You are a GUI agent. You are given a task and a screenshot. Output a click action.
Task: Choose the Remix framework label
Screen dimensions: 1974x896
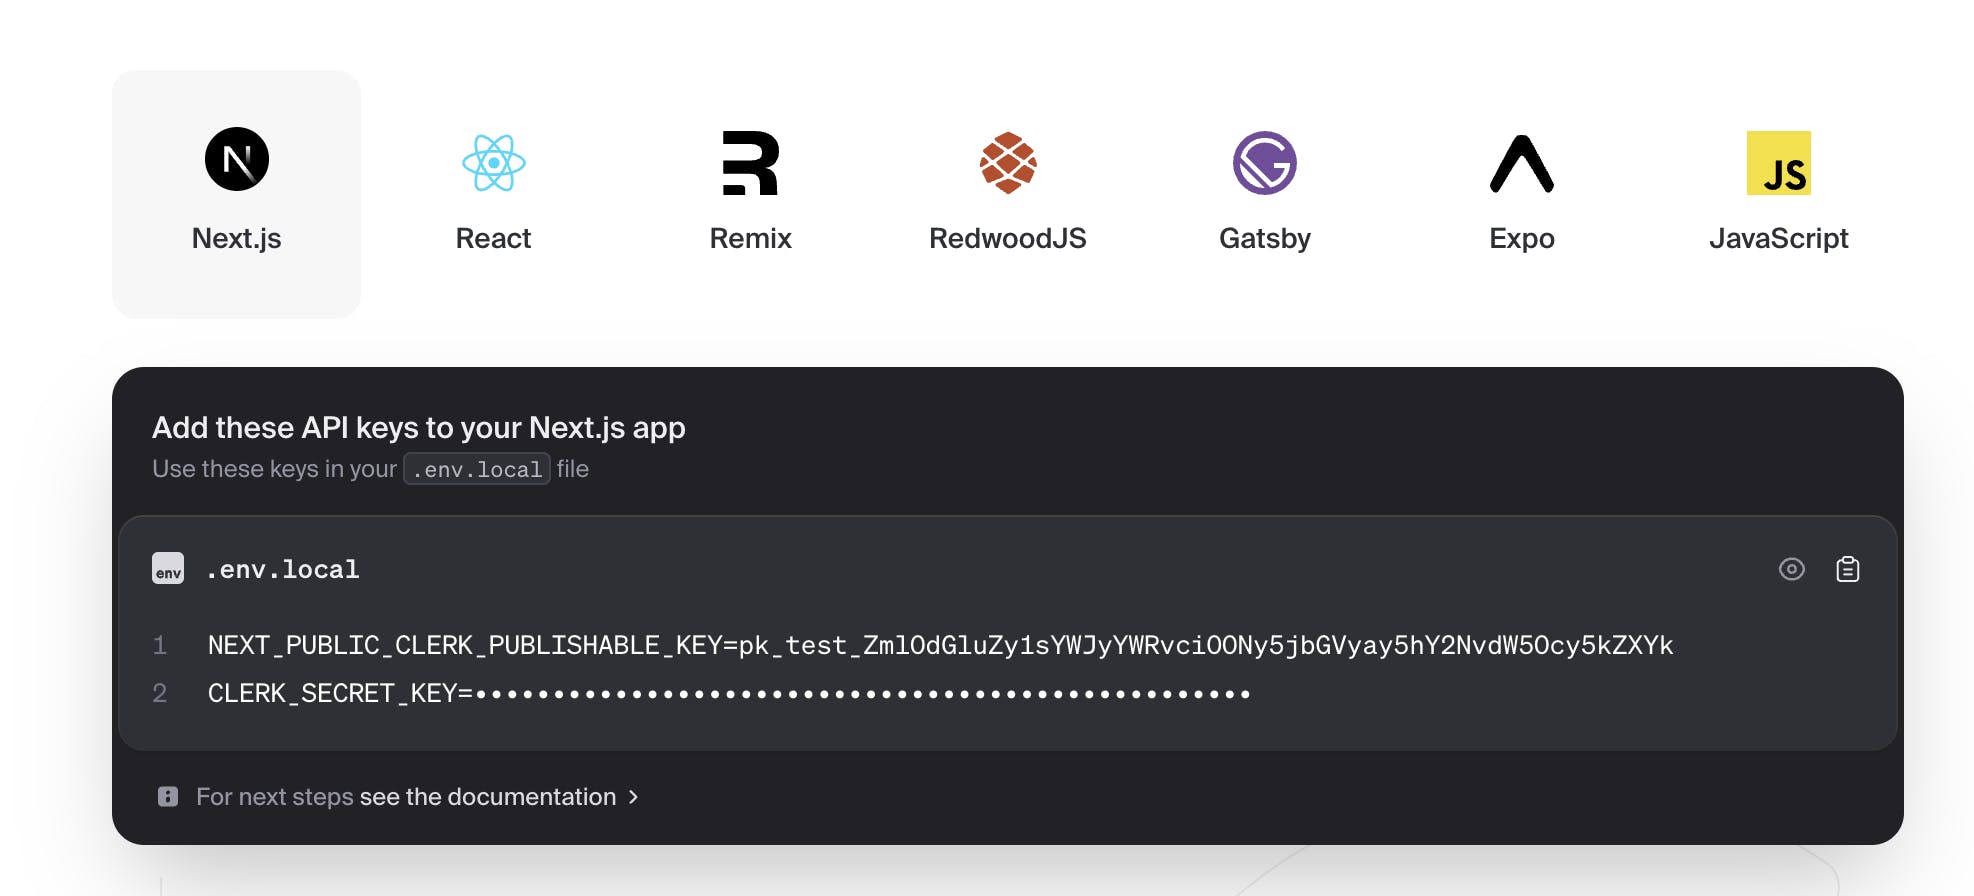751,238
